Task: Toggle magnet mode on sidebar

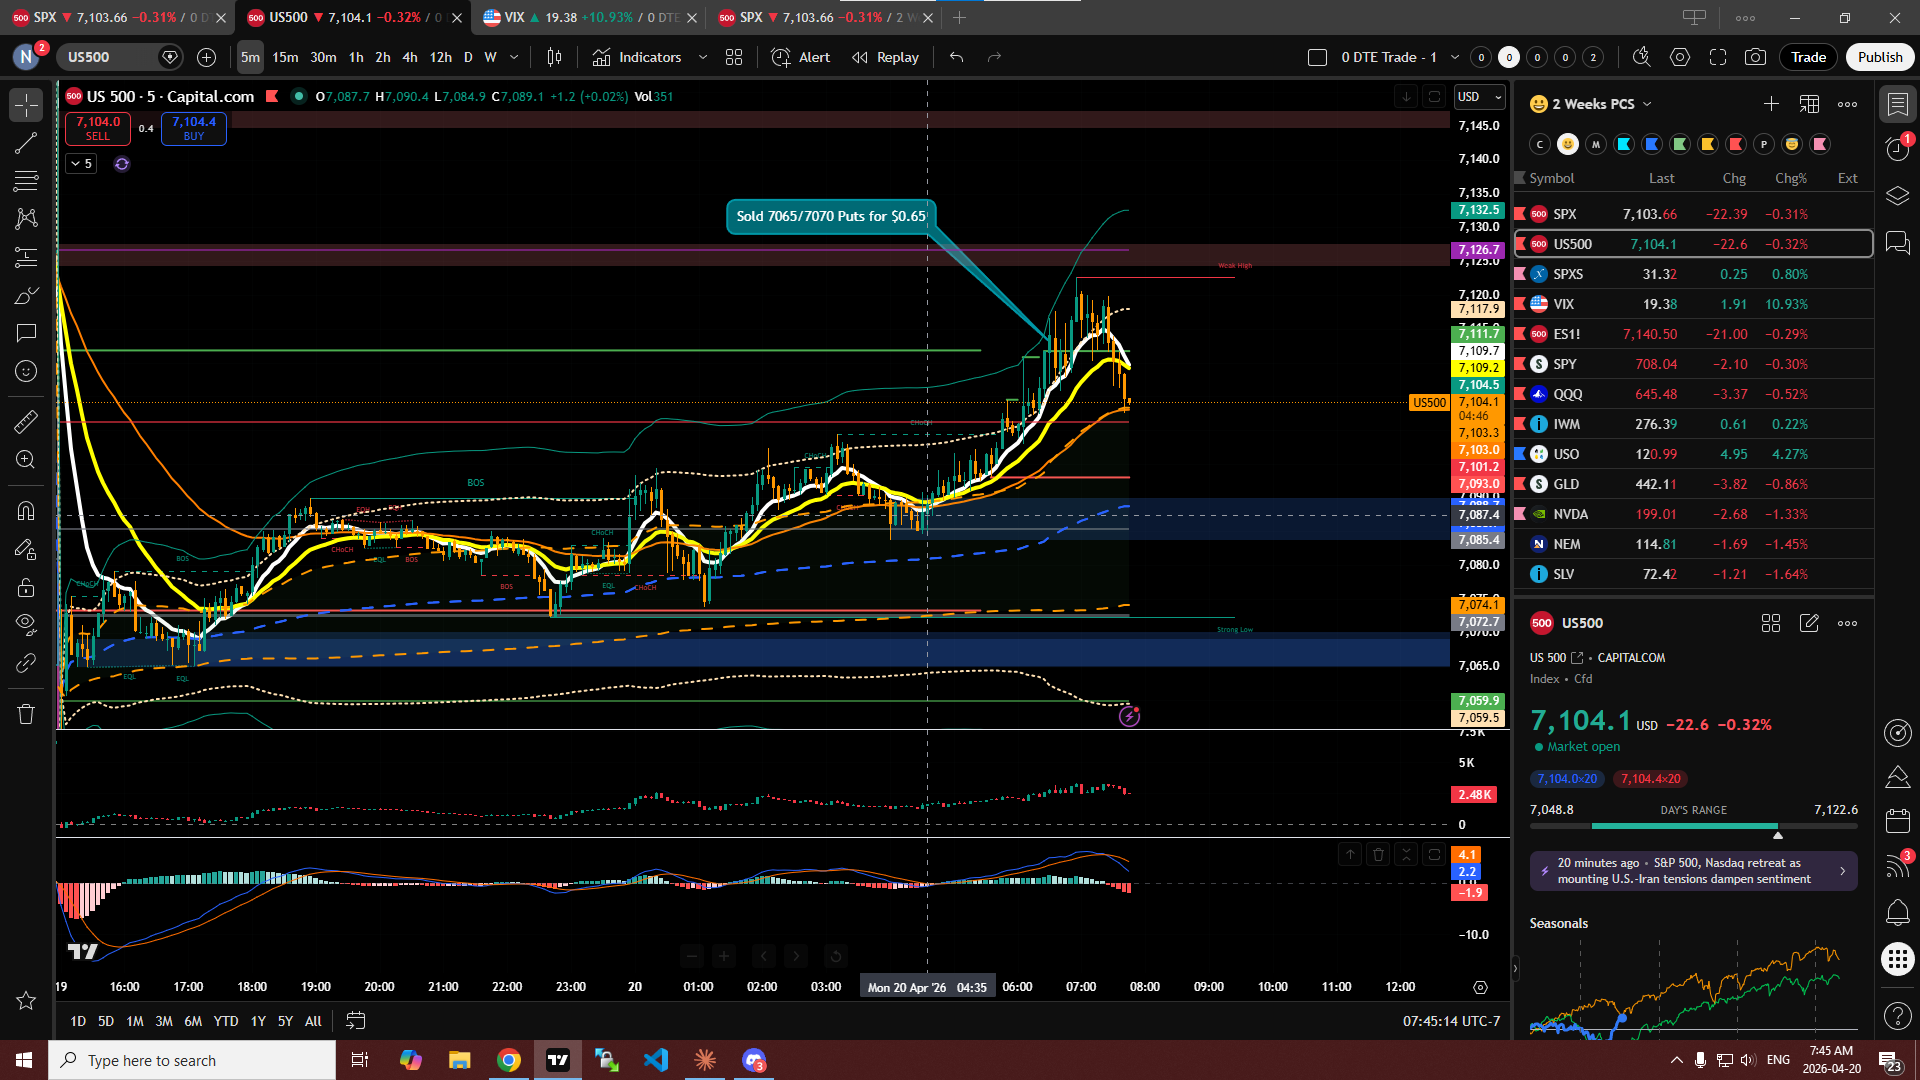Action: (26, 511)
